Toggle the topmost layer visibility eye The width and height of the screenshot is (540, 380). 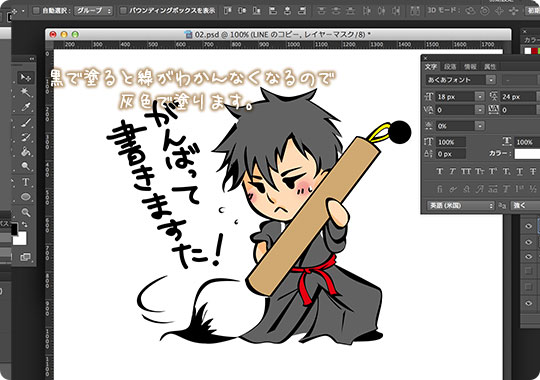529,226
